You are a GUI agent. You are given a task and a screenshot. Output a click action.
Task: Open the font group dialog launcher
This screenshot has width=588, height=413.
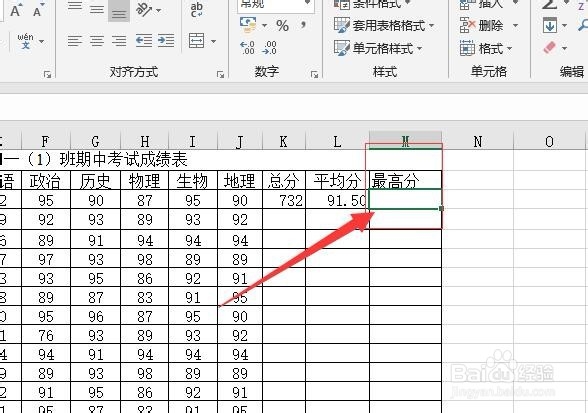(47, 75)
